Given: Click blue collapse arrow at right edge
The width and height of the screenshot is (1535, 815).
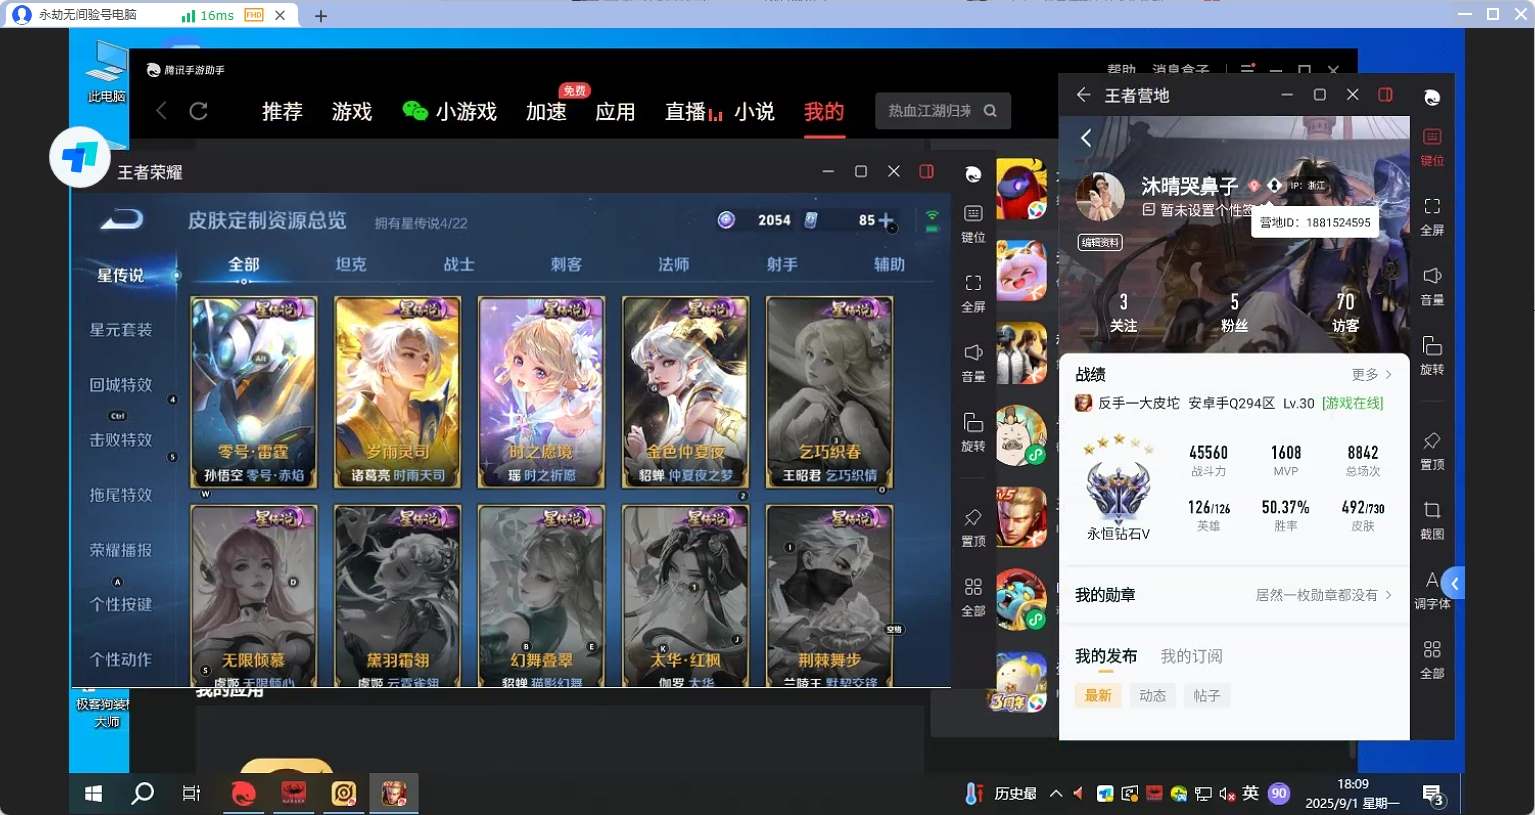Looking at the screenshot, I should (1454, 583).
